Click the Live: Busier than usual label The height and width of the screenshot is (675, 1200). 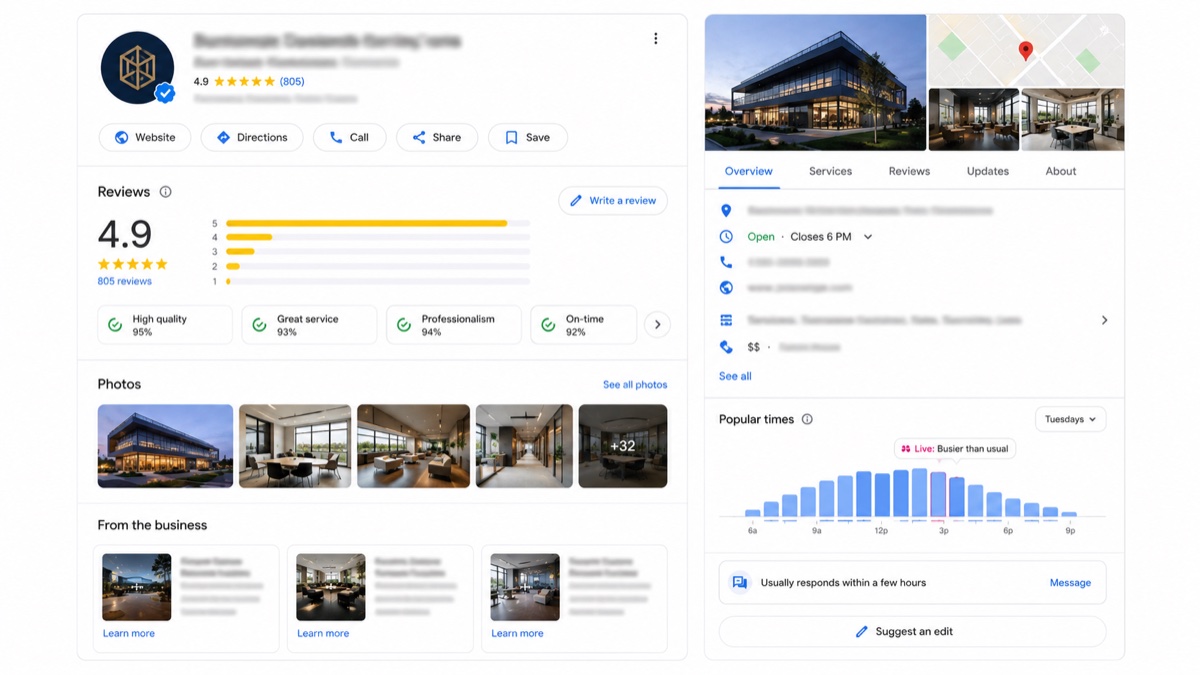point(955,449)
